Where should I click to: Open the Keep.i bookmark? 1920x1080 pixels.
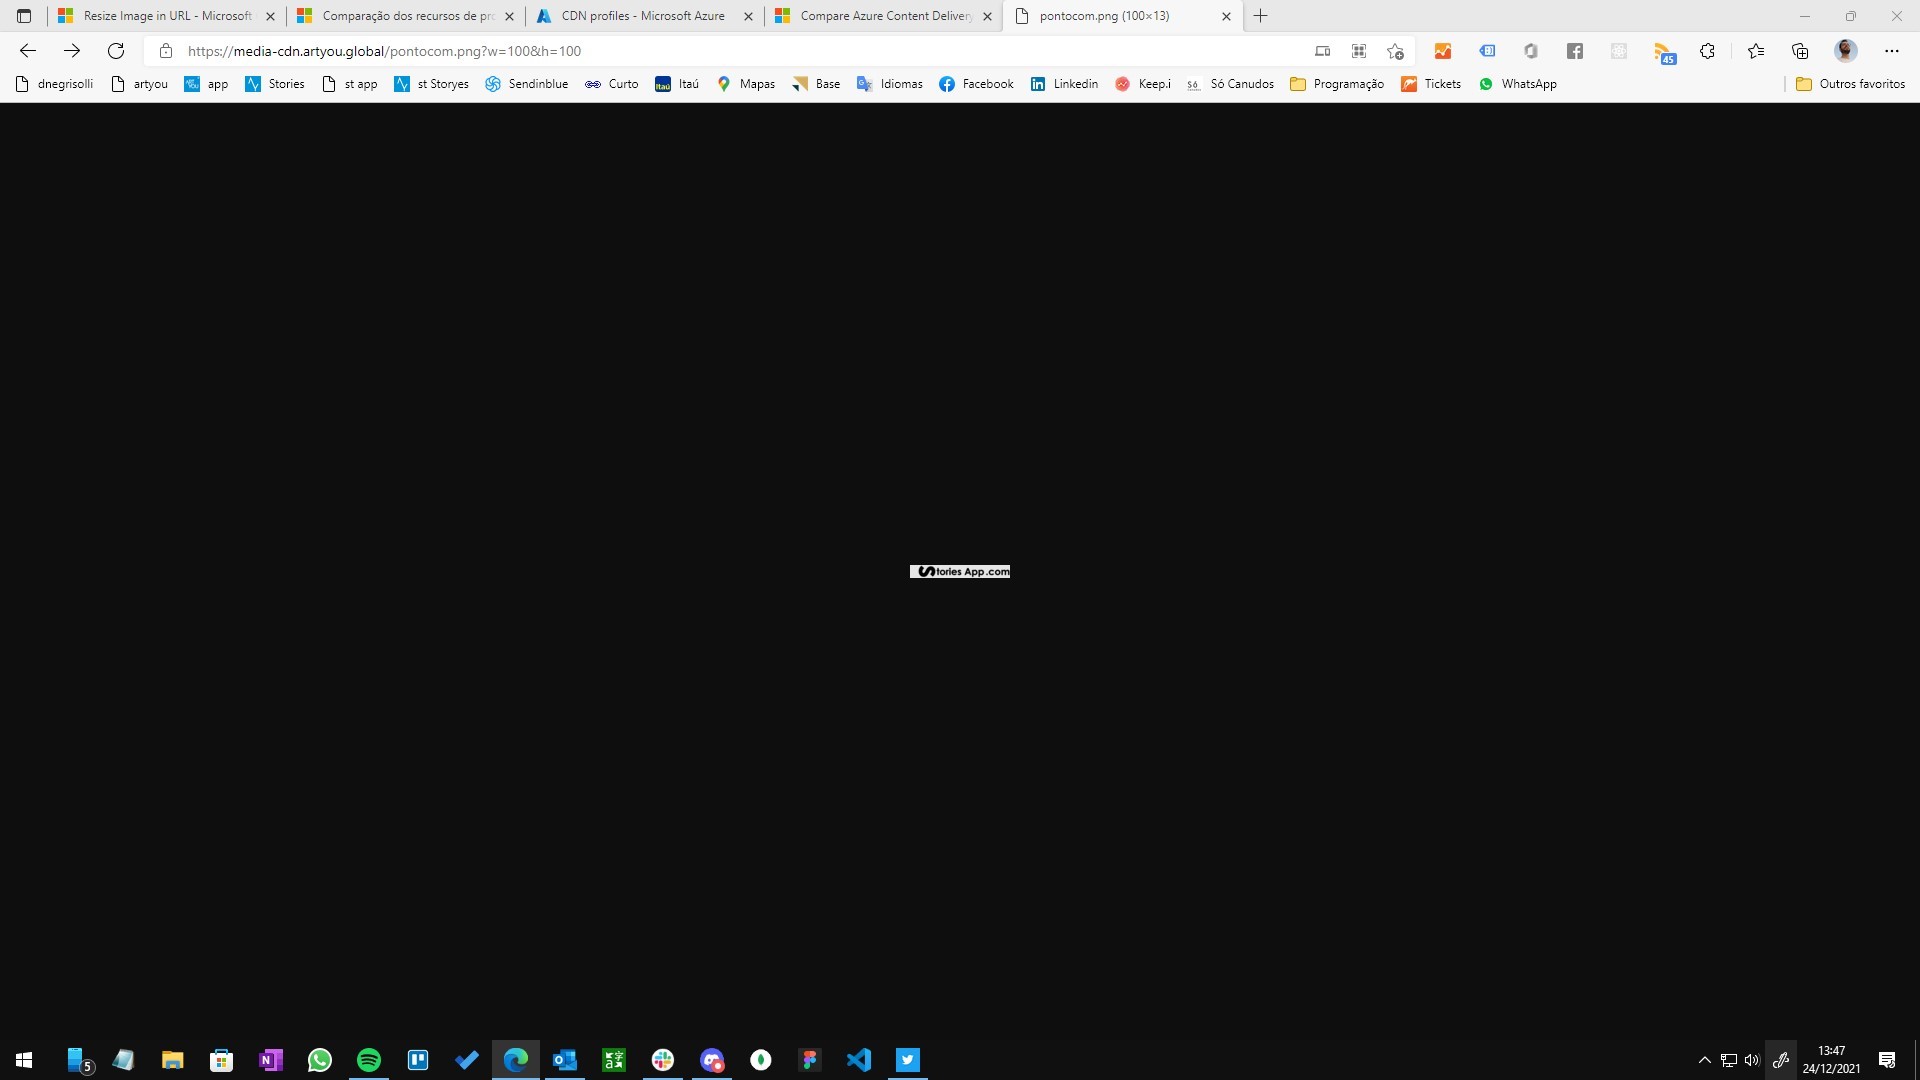coord(1143,84)
